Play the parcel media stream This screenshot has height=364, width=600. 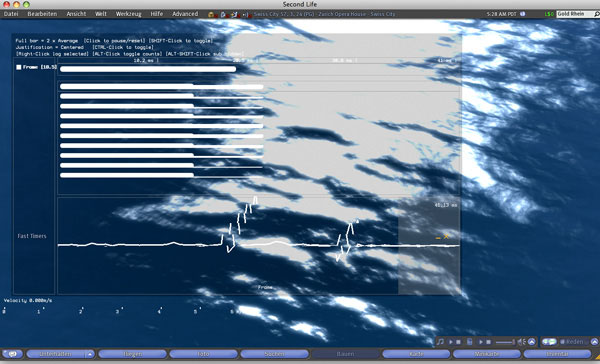pos(481,342)
